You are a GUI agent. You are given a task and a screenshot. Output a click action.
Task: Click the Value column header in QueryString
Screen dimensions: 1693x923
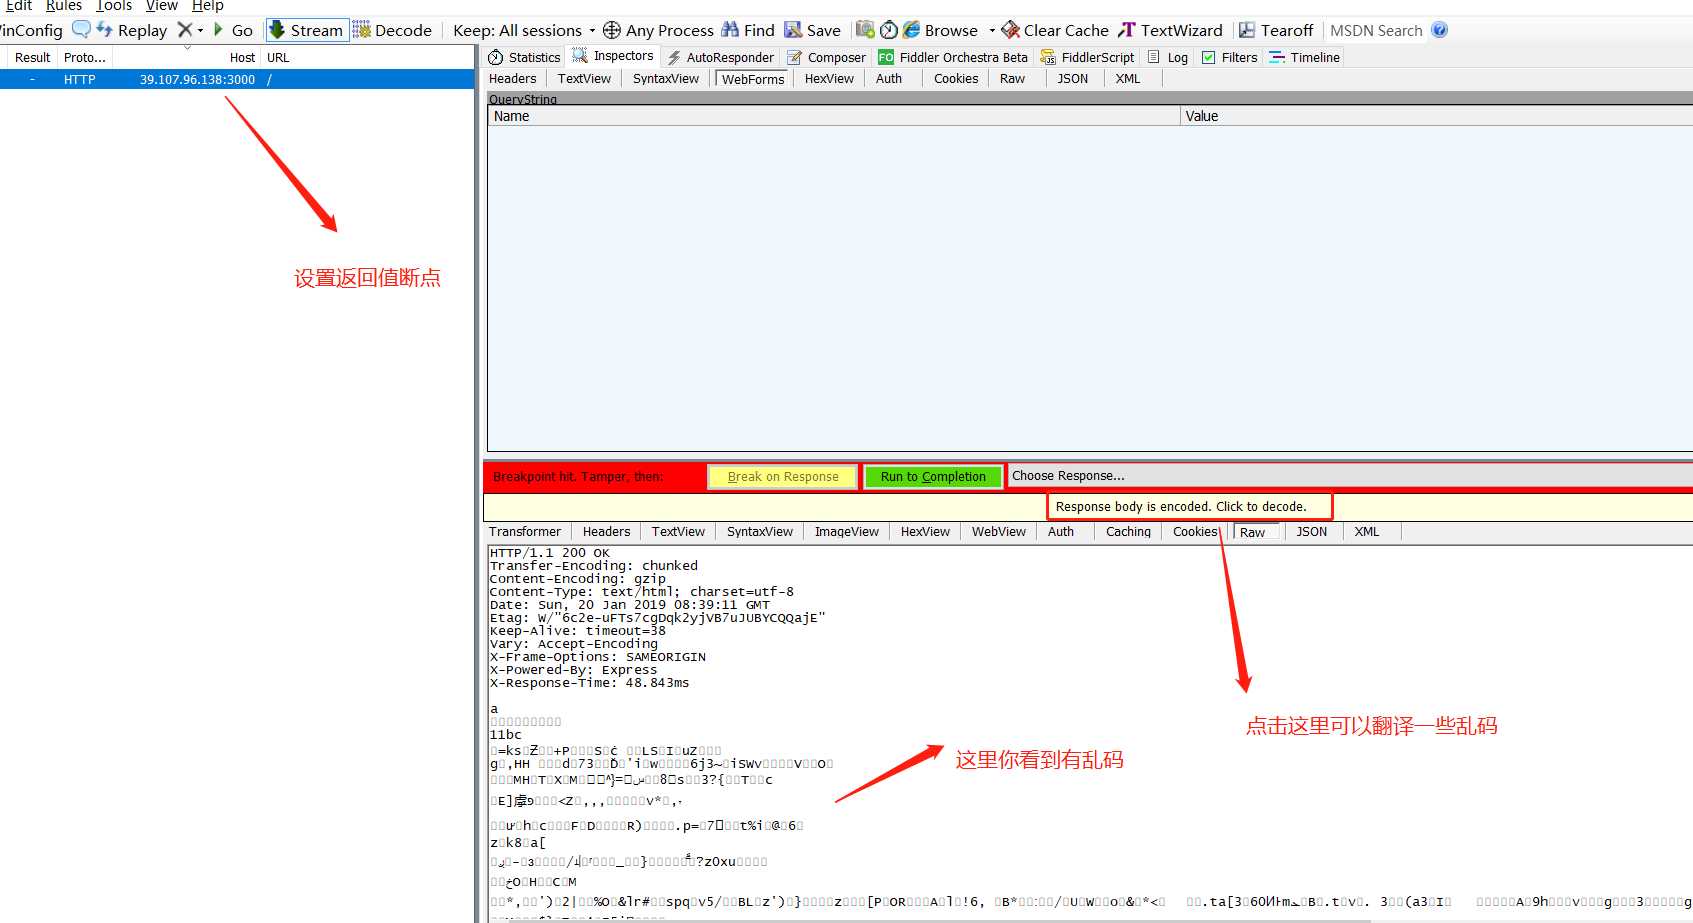tap(1437, 116)
